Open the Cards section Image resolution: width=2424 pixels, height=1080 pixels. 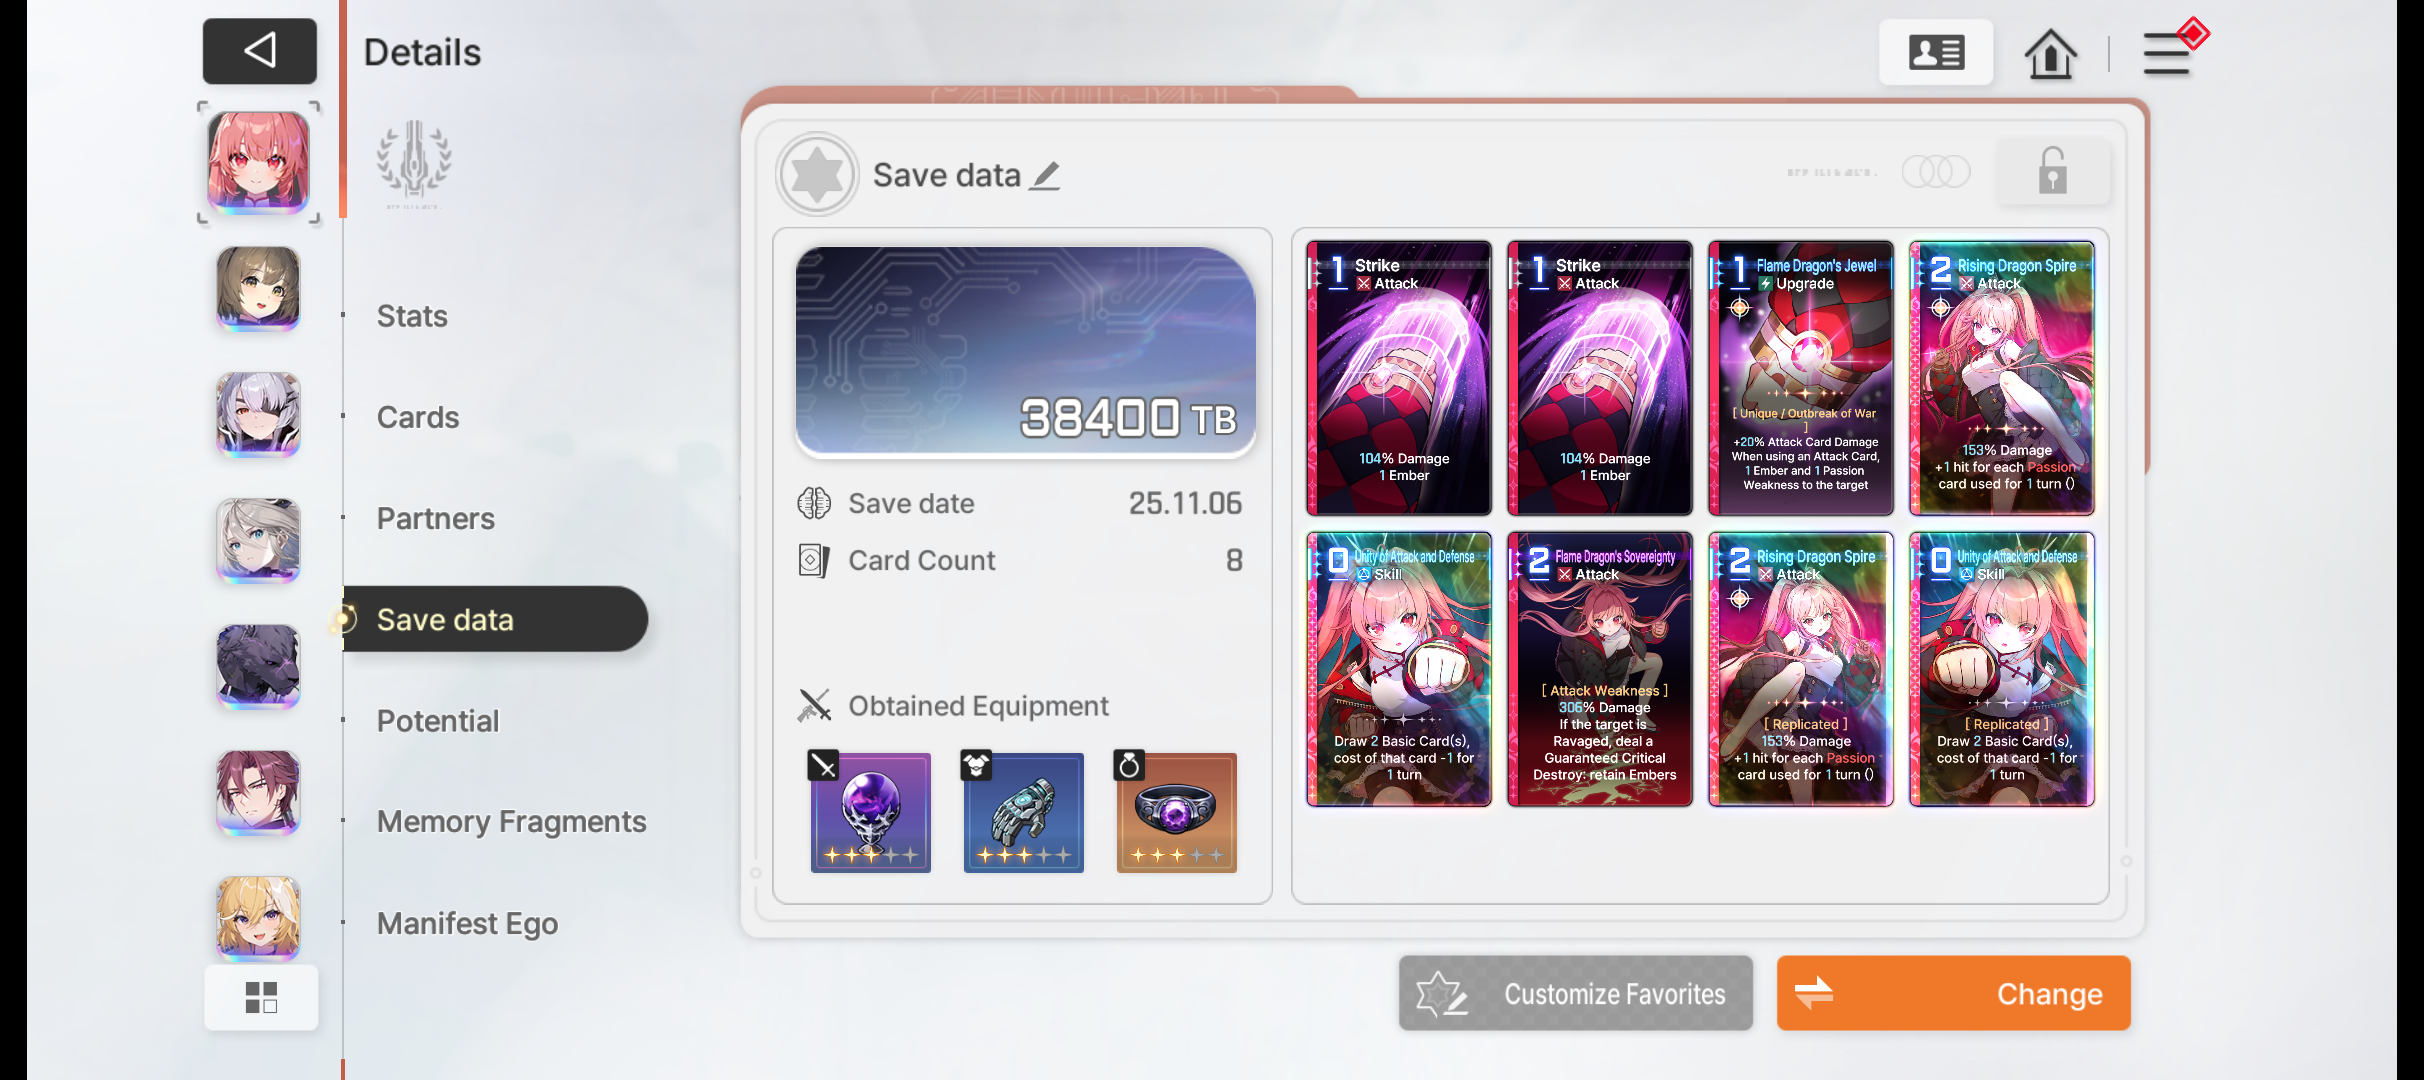[418, 417]
